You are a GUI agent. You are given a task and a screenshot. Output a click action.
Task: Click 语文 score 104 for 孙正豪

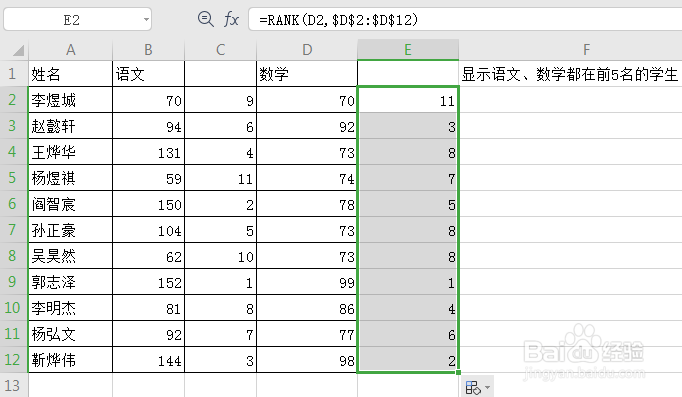click(148, 230)
